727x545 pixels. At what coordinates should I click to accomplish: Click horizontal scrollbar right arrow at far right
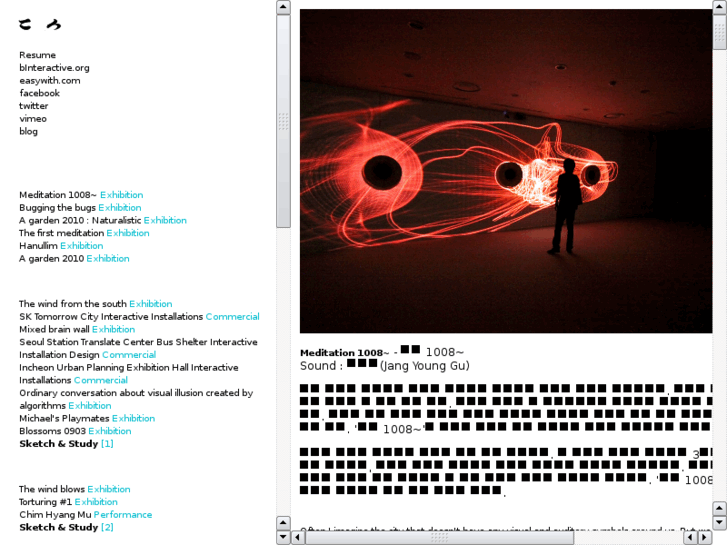[x=705, y=538]
